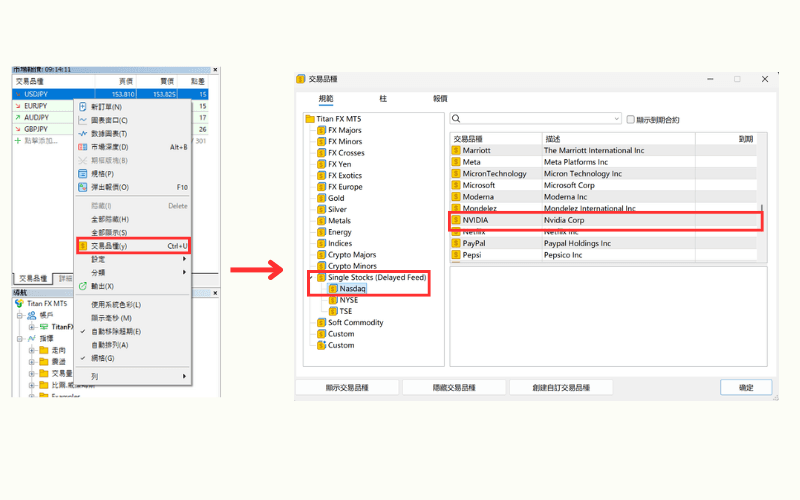
Task: Confirm with 確定 OK button
Action: coord(746,388)
